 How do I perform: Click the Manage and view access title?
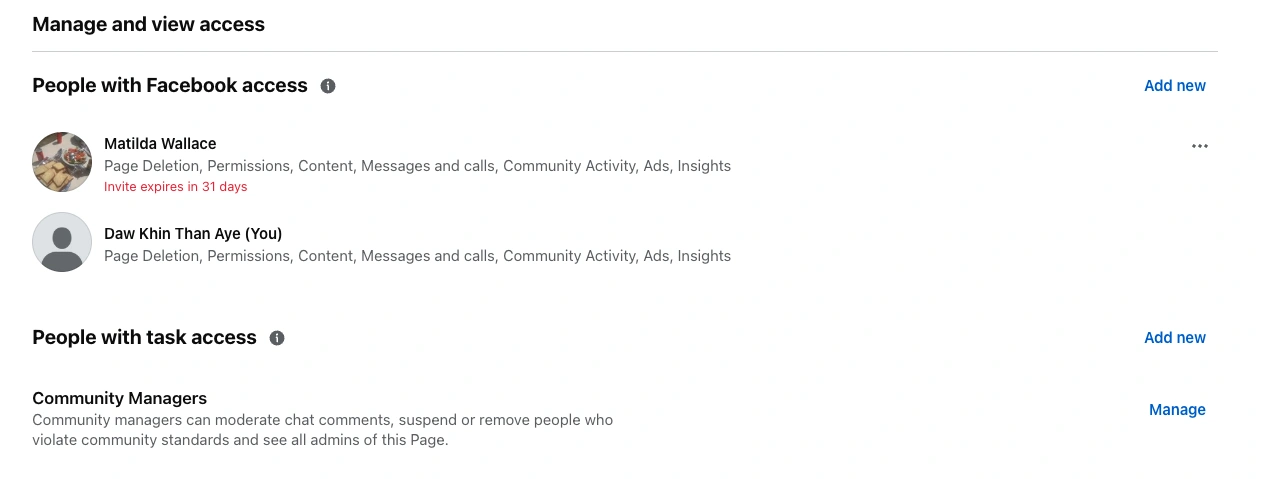tap(148, 24)
